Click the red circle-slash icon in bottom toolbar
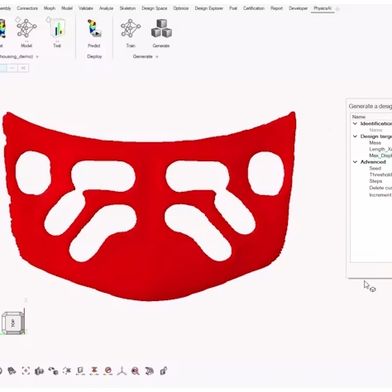Viewport: 392px width, 392px height. point(108,371)
